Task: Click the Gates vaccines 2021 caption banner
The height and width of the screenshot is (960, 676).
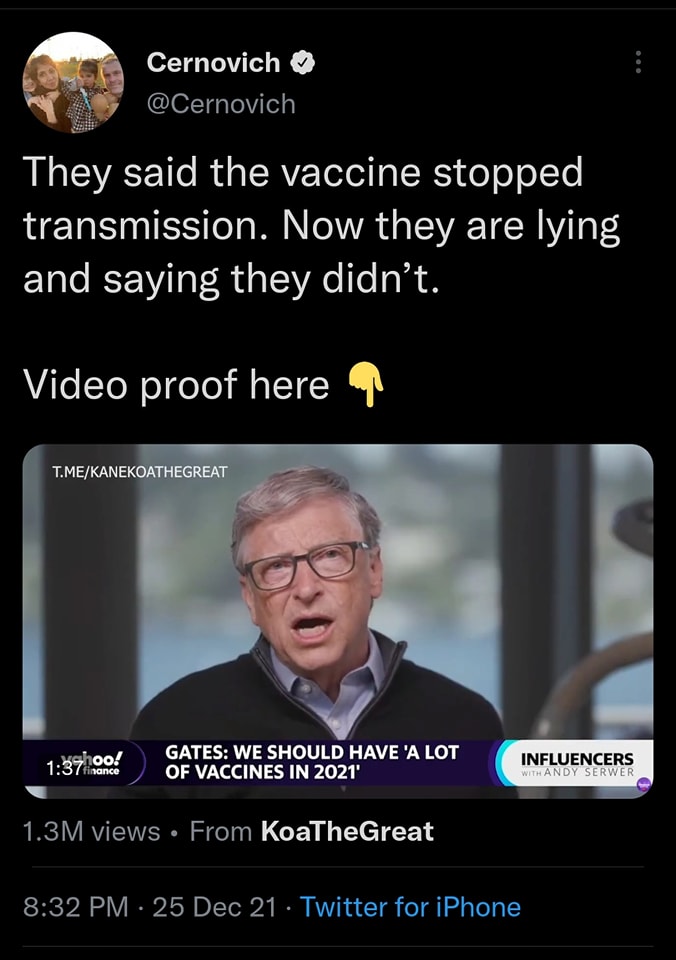Action: [x=312, y=762]
